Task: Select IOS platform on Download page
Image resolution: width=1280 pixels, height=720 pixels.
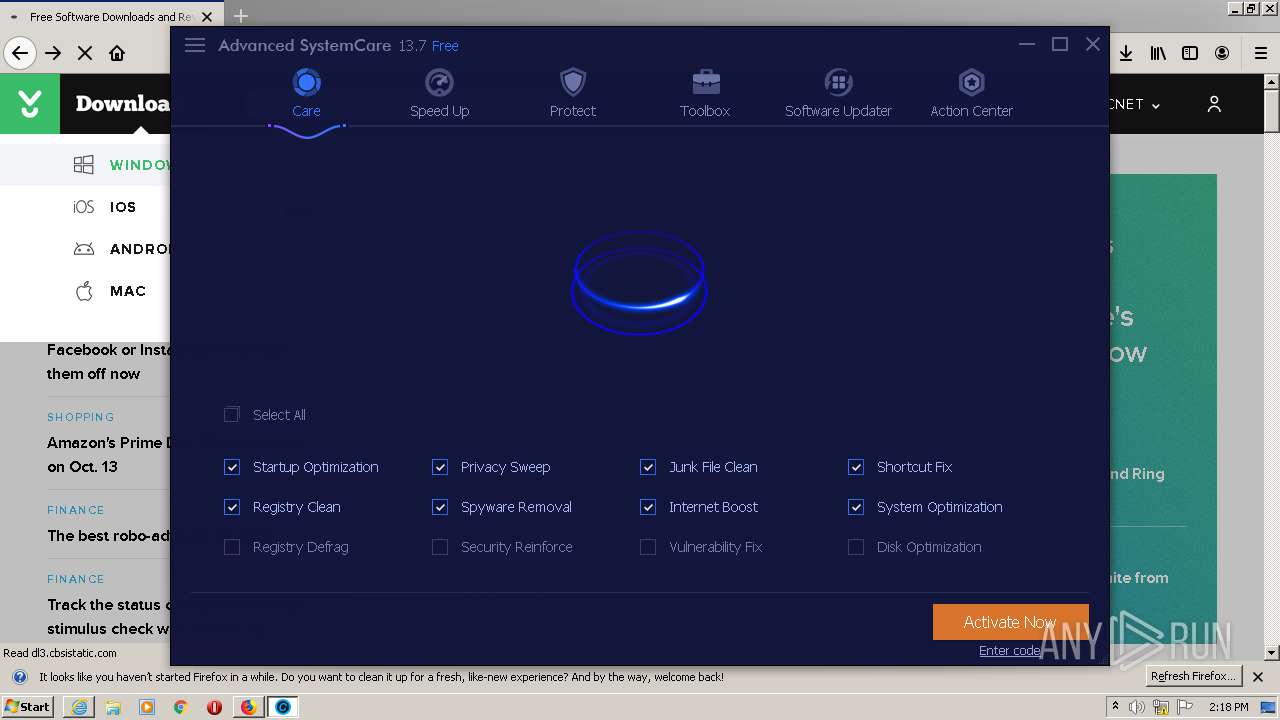Action: click(104, 207)
